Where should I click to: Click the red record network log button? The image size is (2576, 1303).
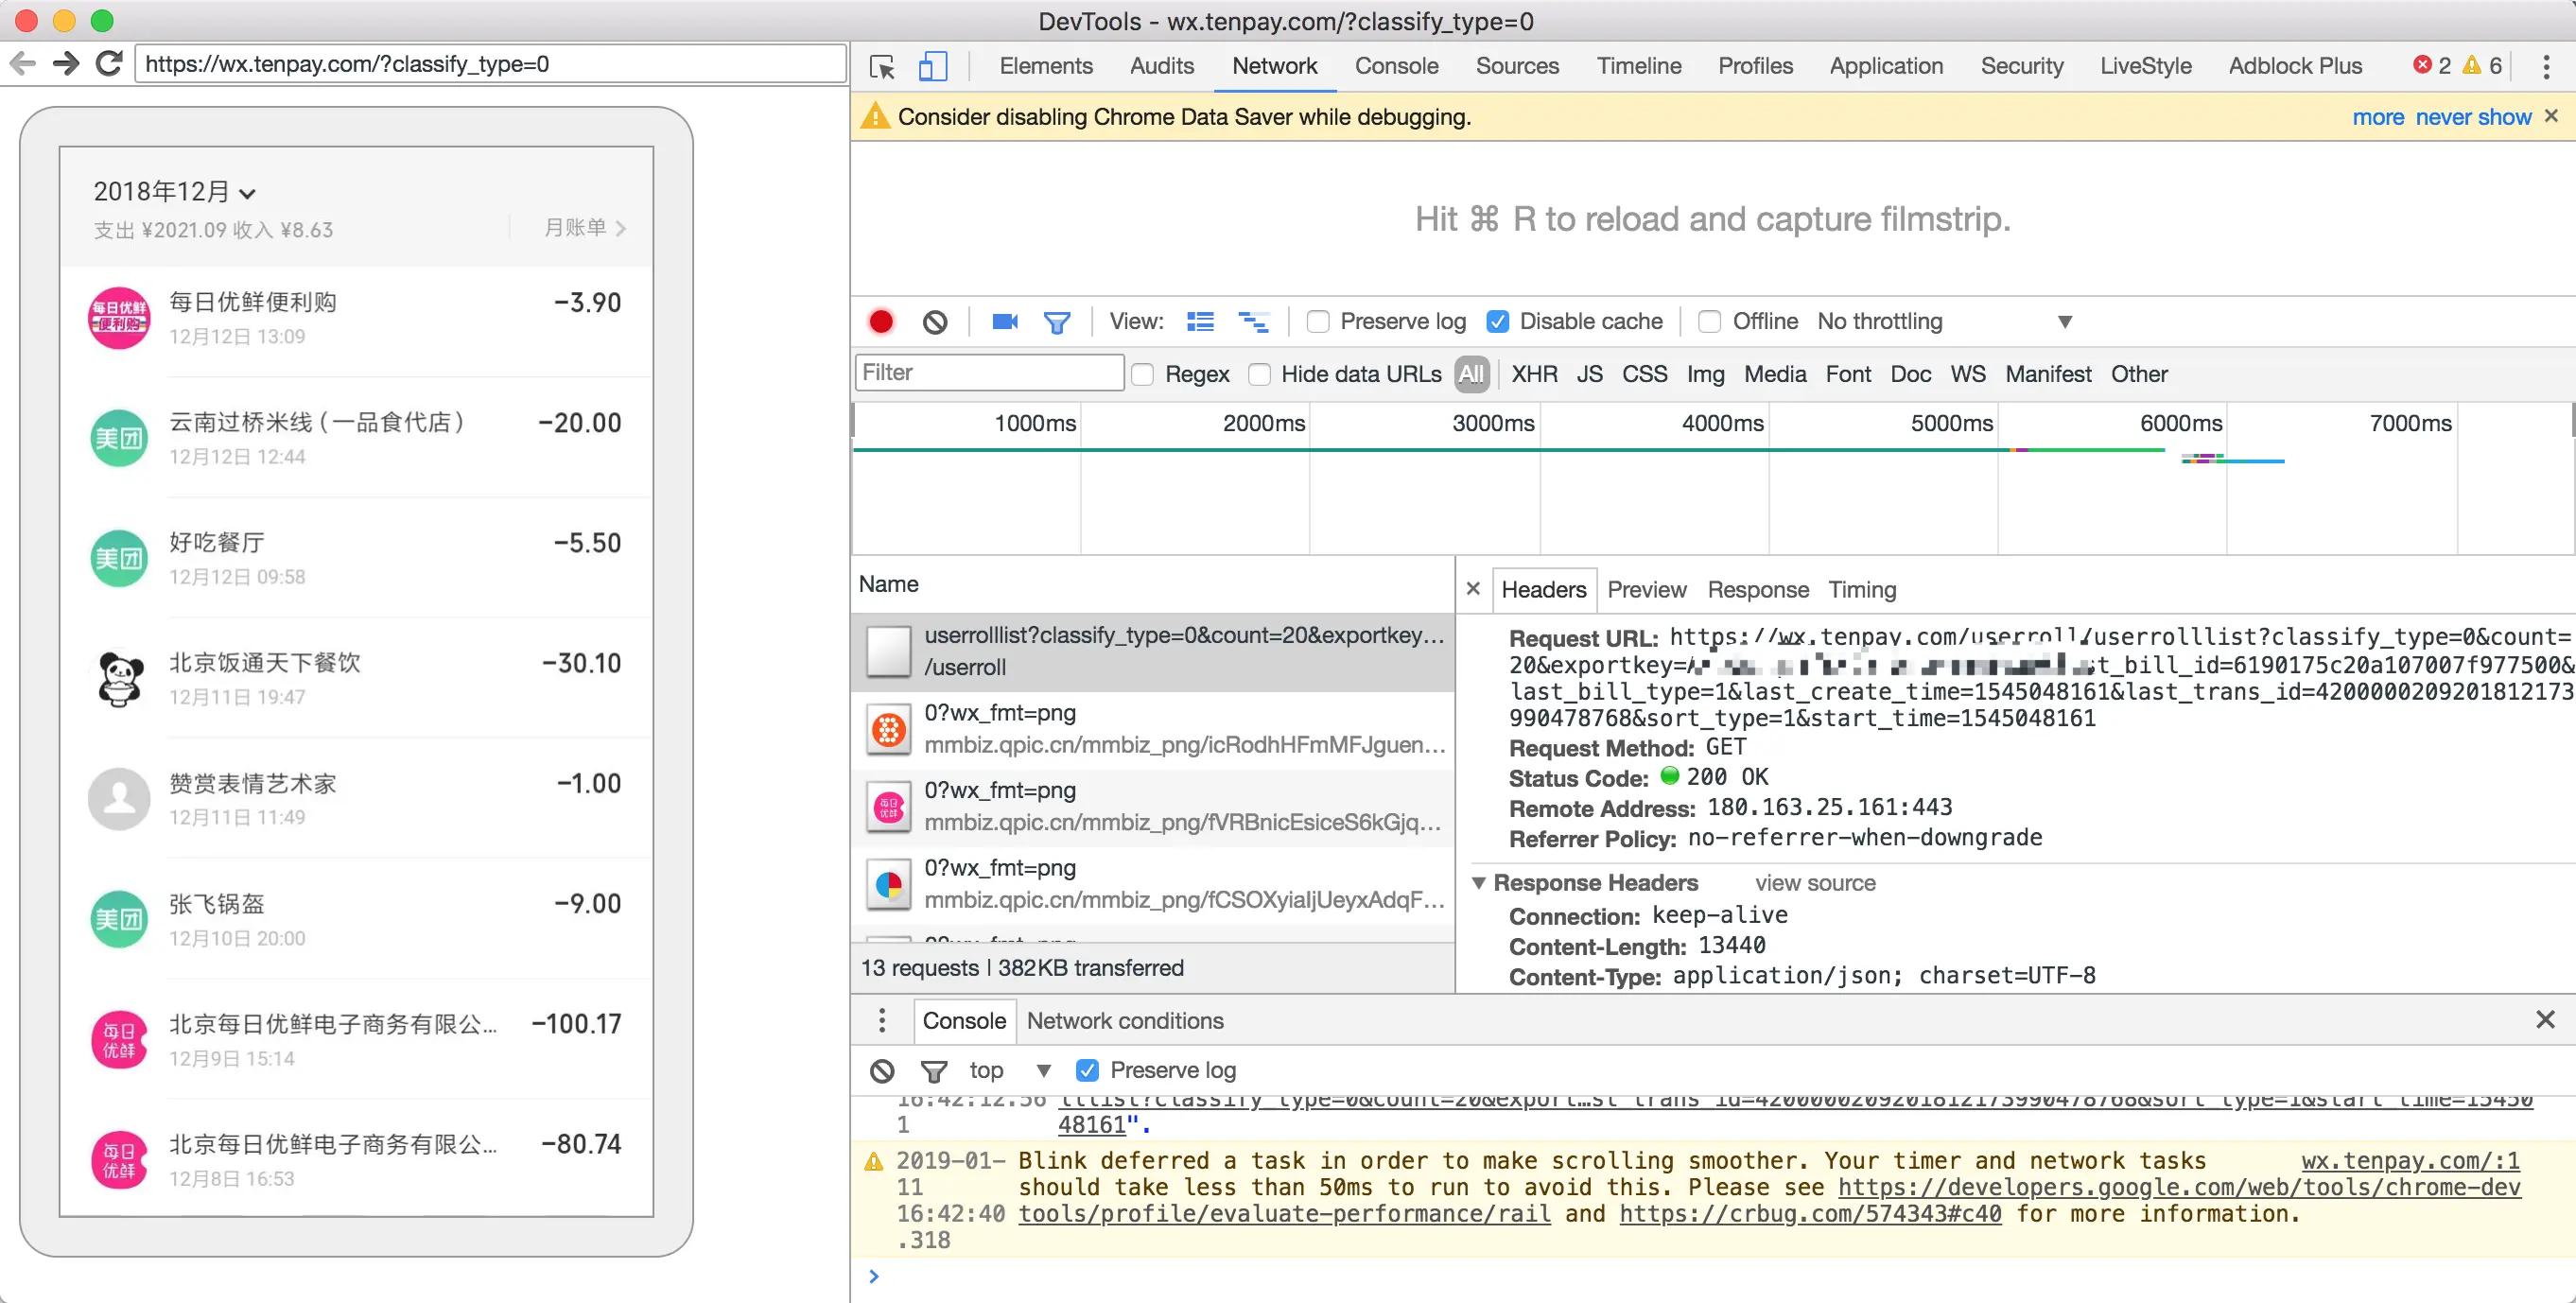point(881,322)
